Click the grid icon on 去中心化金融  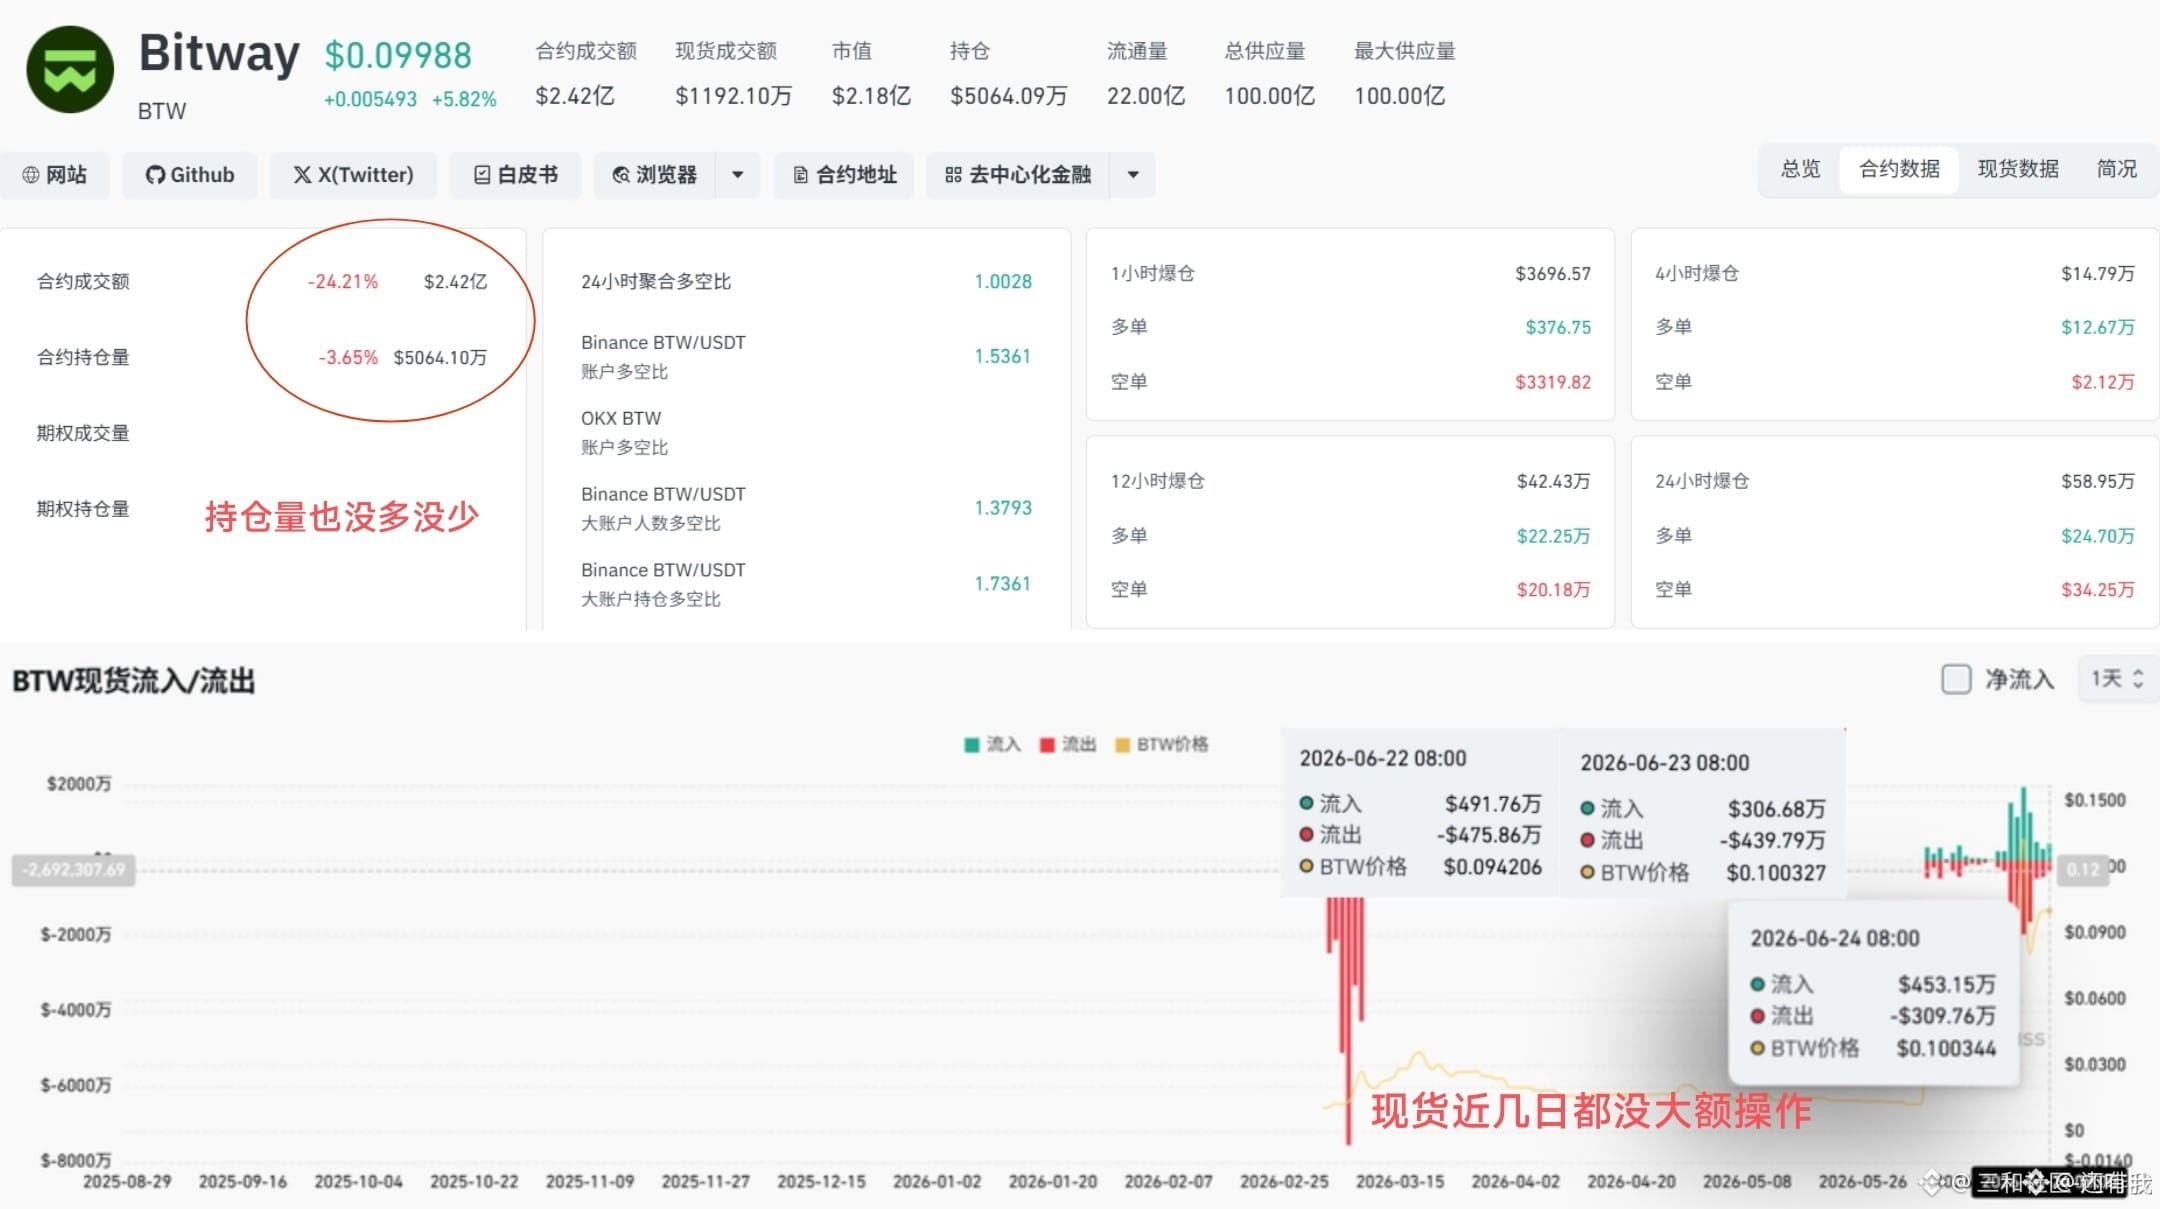[953, 175]
